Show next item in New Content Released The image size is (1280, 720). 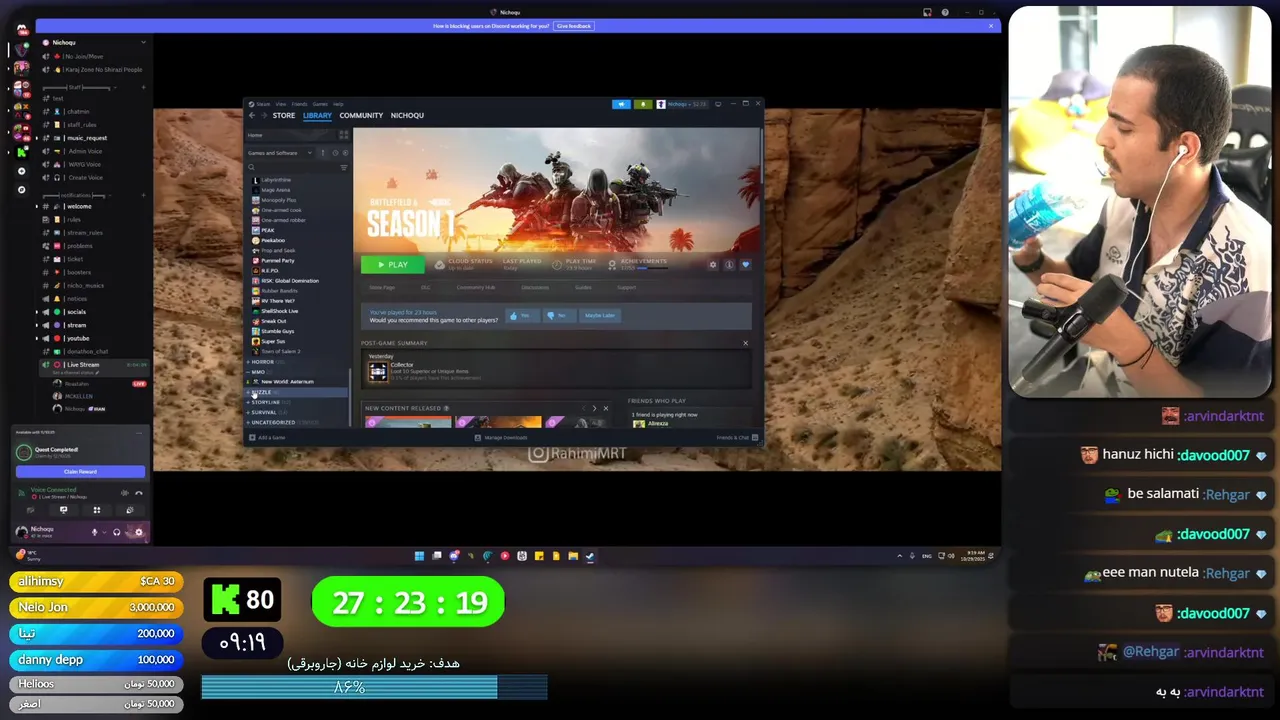594,408
